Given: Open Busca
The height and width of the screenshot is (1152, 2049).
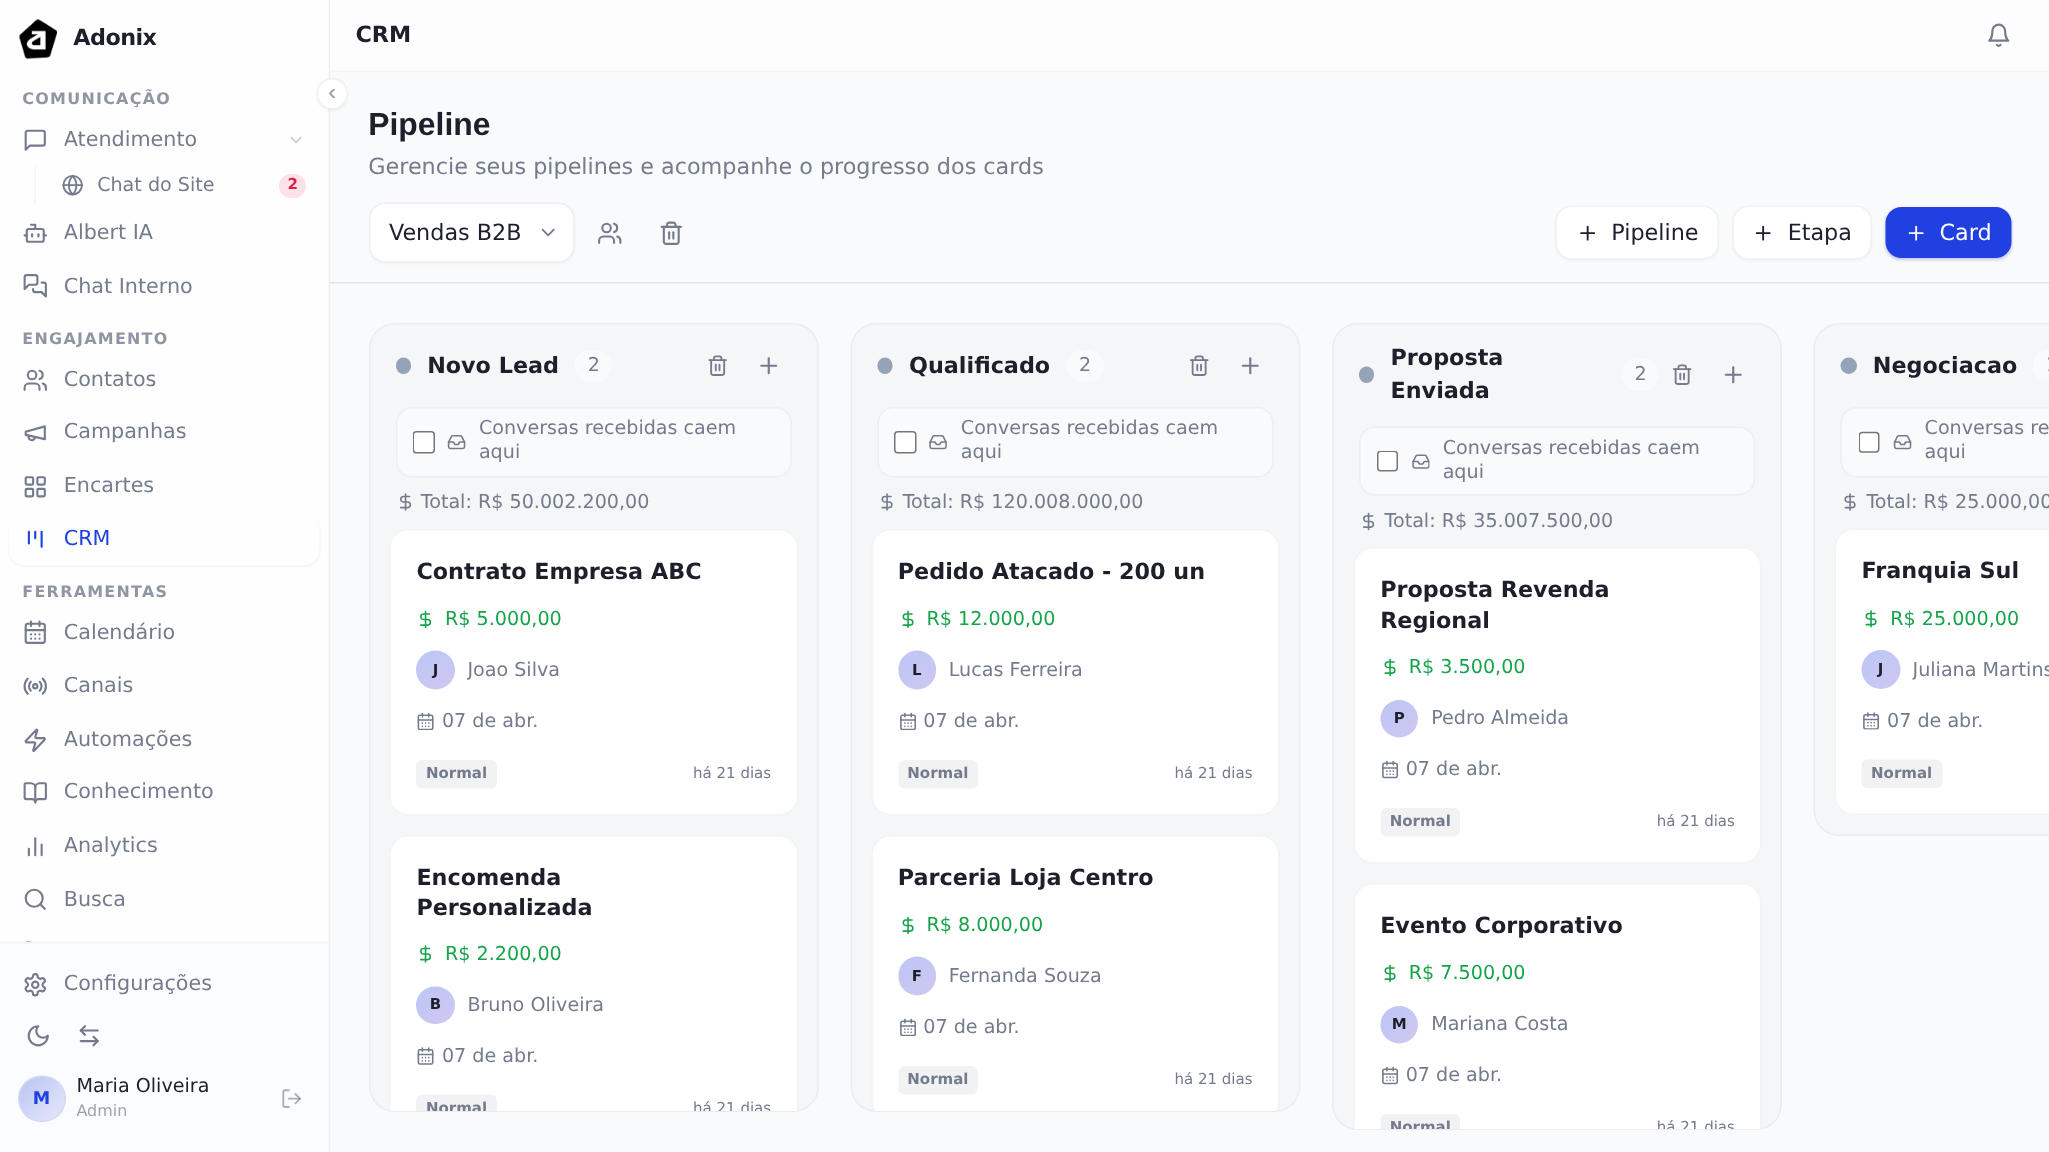Looking at the screenshot, I should 165,900.
